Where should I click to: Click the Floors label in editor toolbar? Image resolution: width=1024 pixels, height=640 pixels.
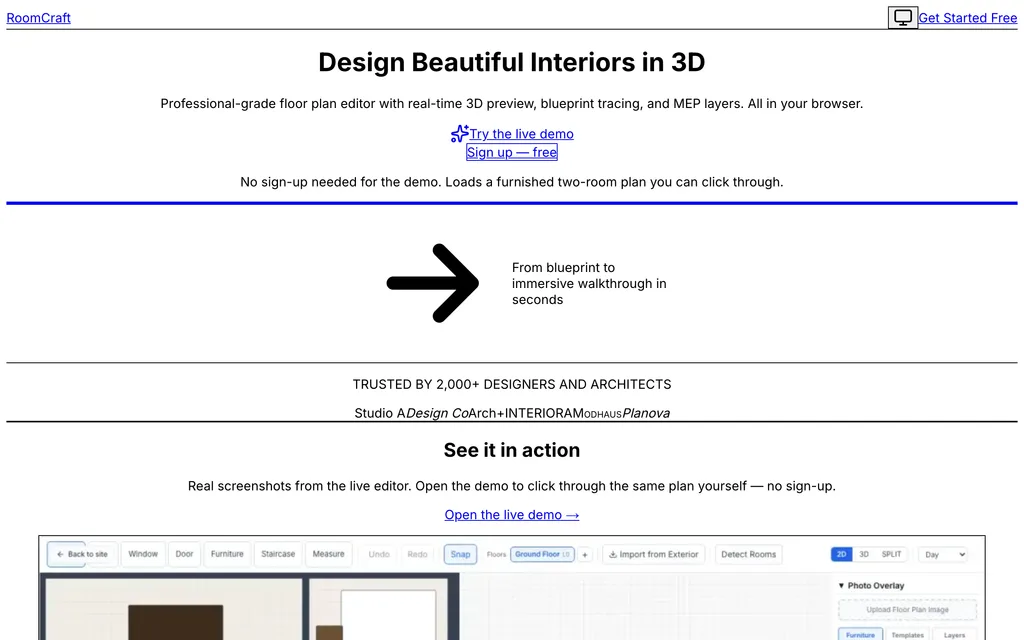496,554
